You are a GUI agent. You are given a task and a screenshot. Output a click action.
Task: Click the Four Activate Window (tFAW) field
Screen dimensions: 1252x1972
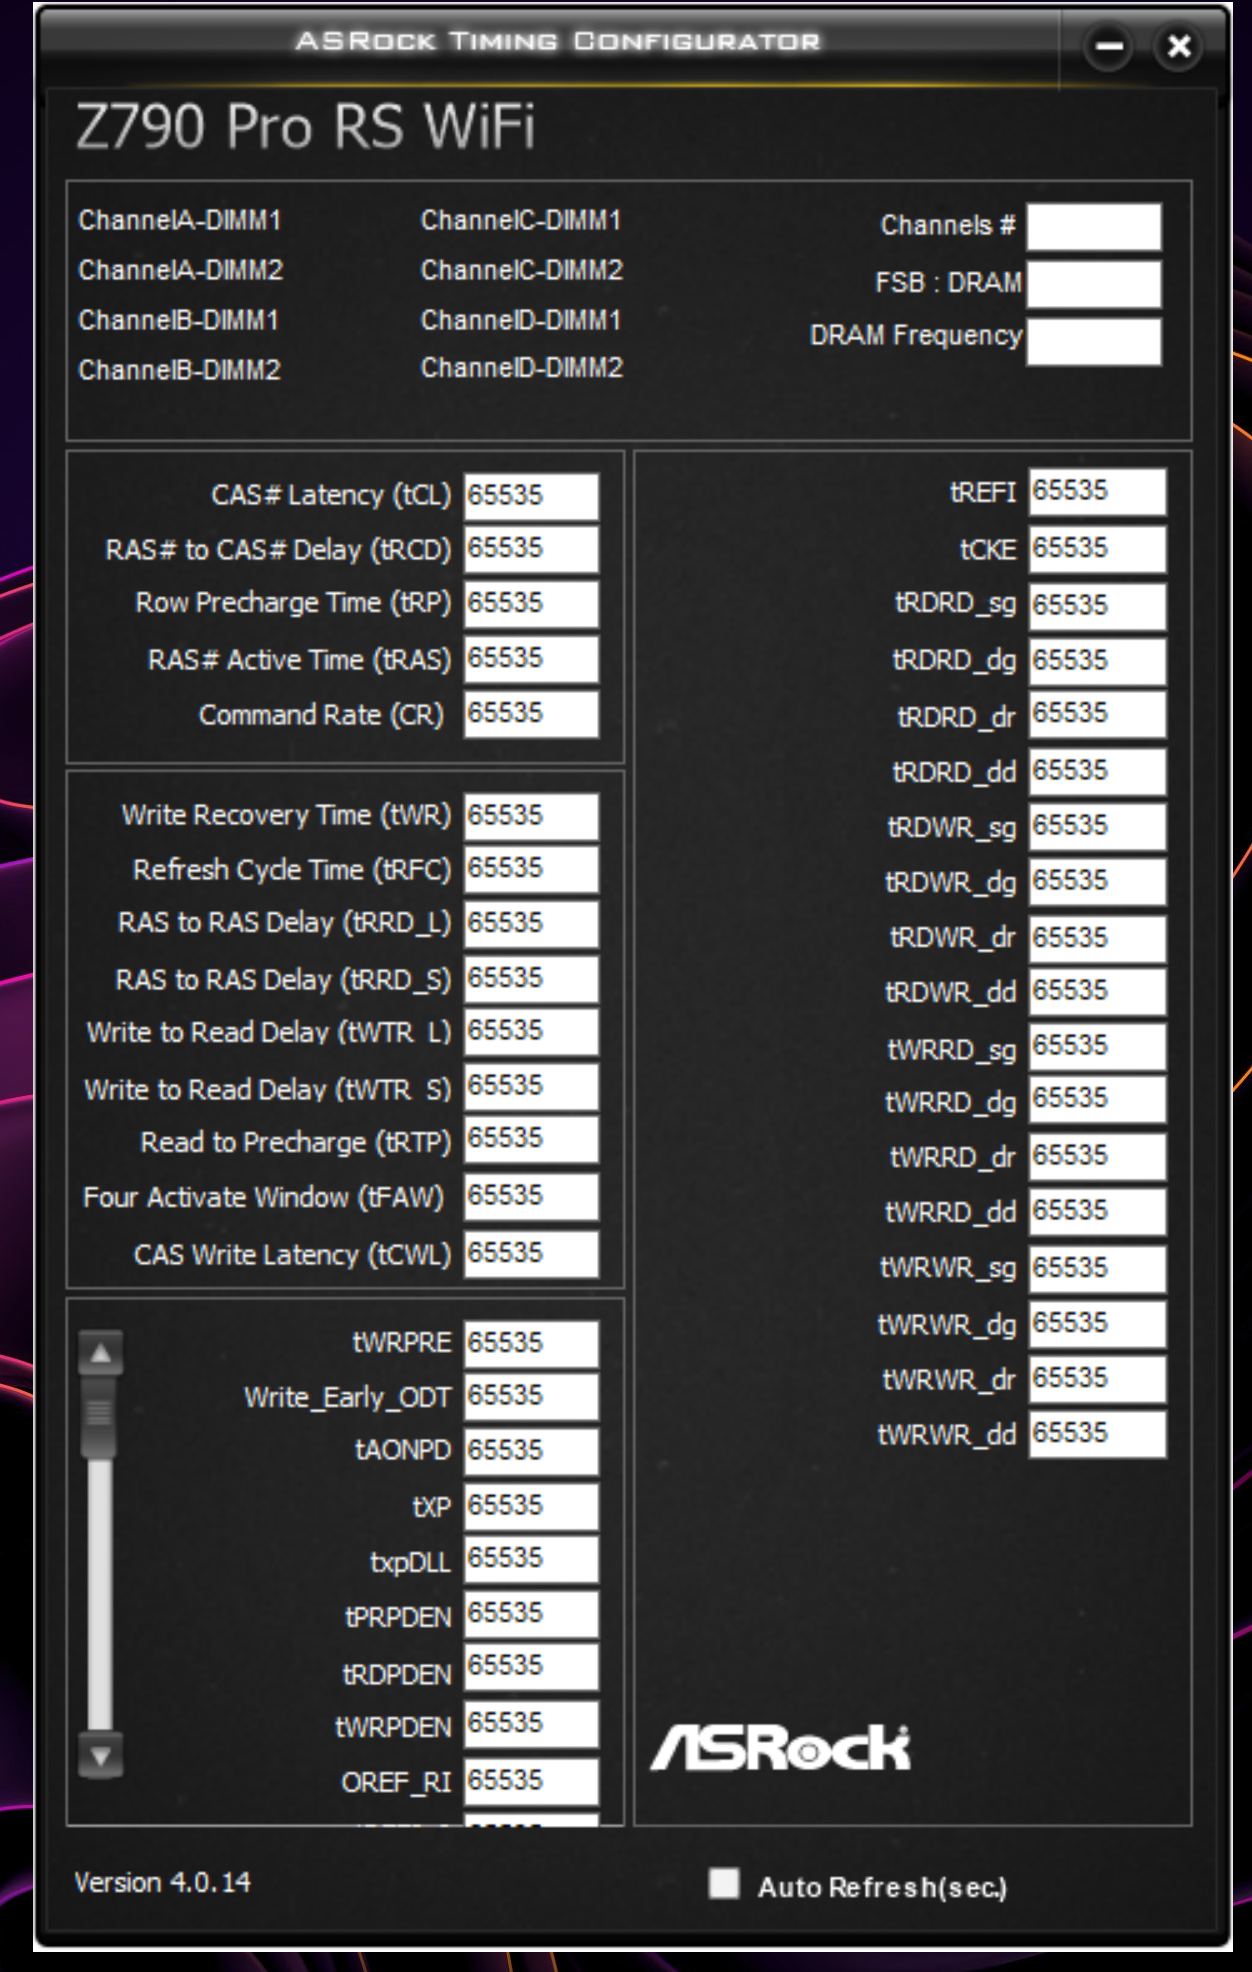pos(532,1198)
